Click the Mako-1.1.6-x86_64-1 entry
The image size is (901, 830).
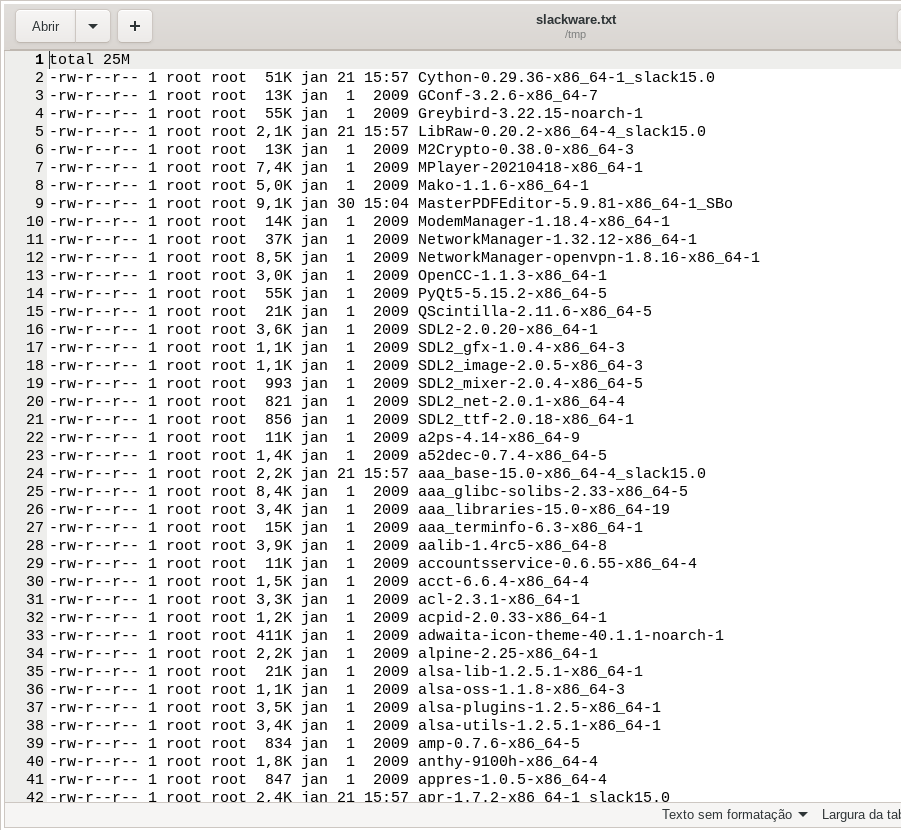tap(503, 186)
